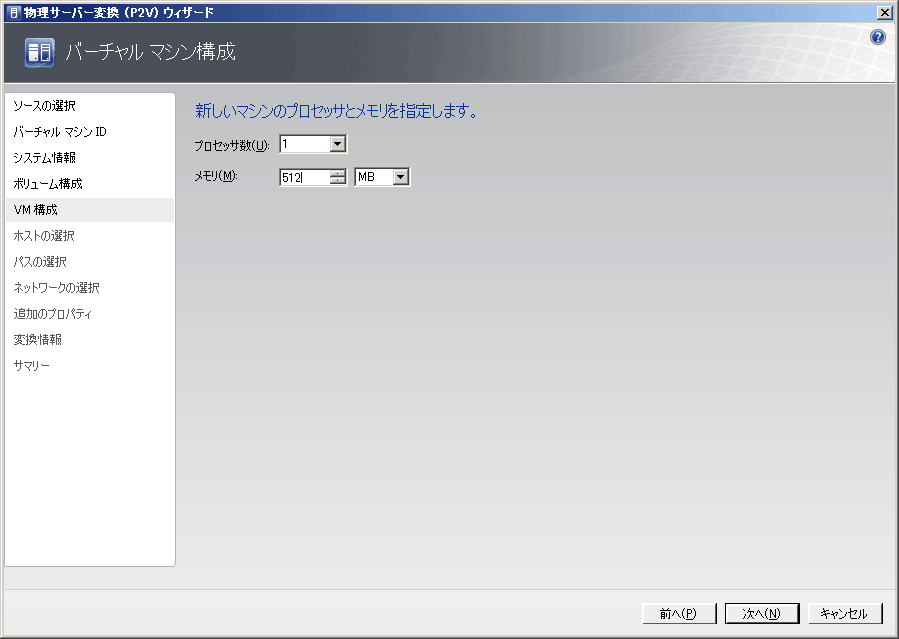Open the help icon in the banner

(877, 37)
